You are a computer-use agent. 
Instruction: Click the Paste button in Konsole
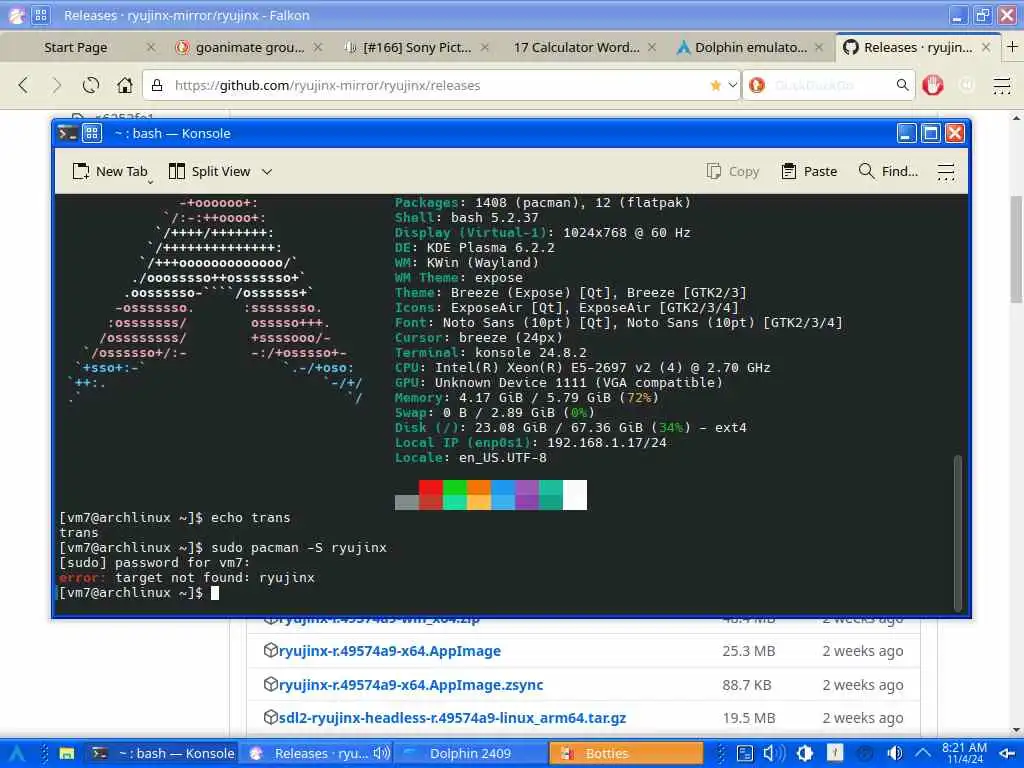809,171
